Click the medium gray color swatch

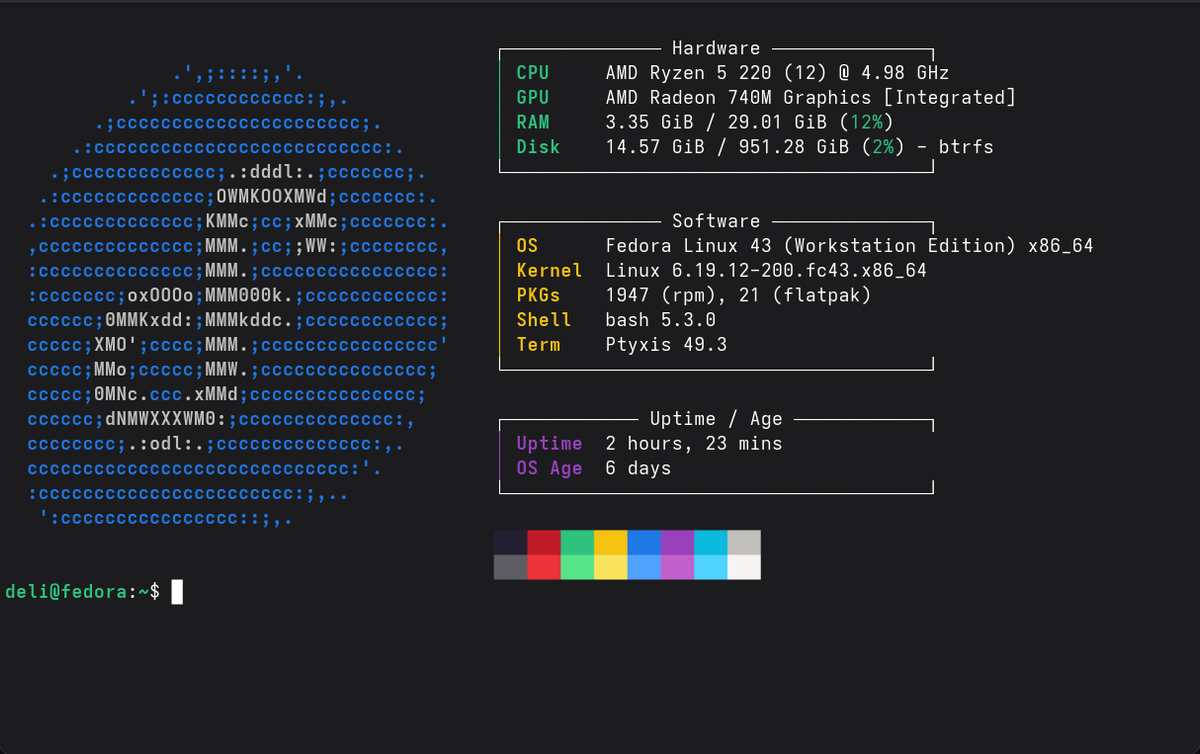[511, 567]
